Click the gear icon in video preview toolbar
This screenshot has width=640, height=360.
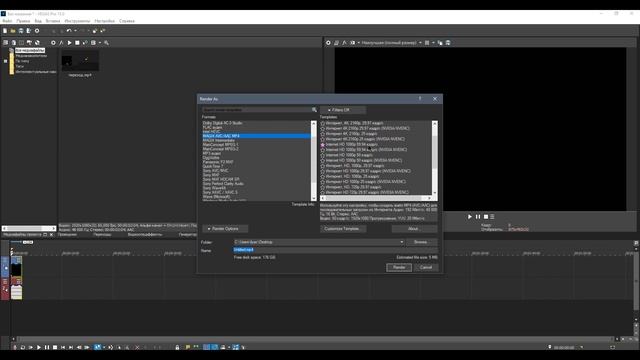point(328,42)
